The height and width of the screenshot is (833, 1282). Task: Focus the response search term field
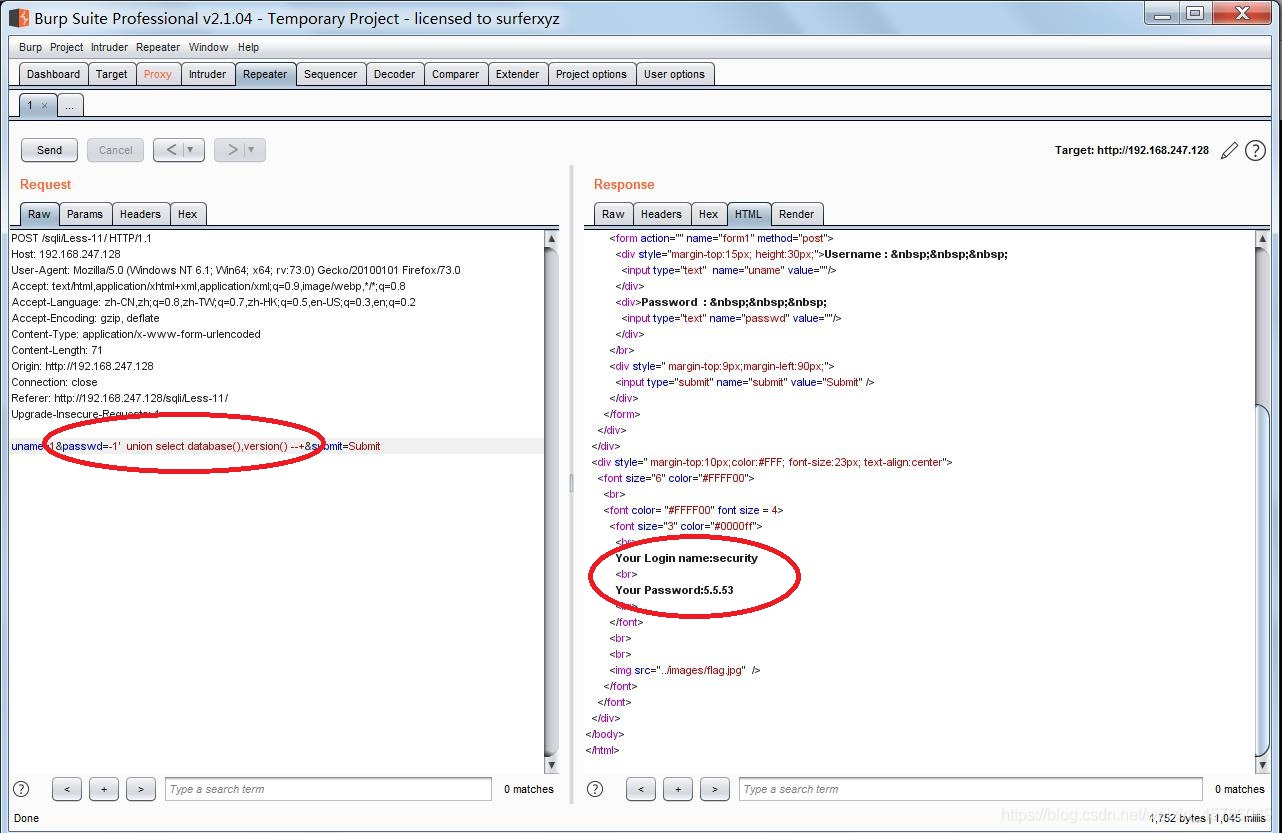pyautogui.click(x=970, y=789)
